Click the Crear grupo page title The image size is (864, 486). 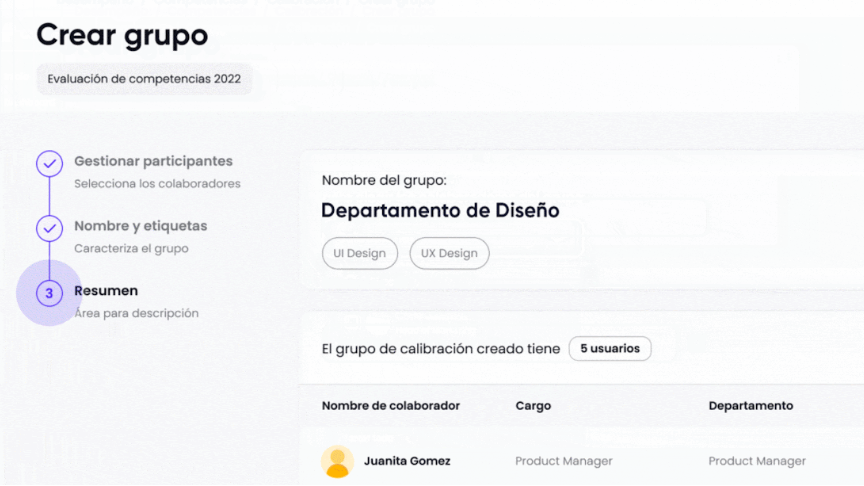(122, 35)
